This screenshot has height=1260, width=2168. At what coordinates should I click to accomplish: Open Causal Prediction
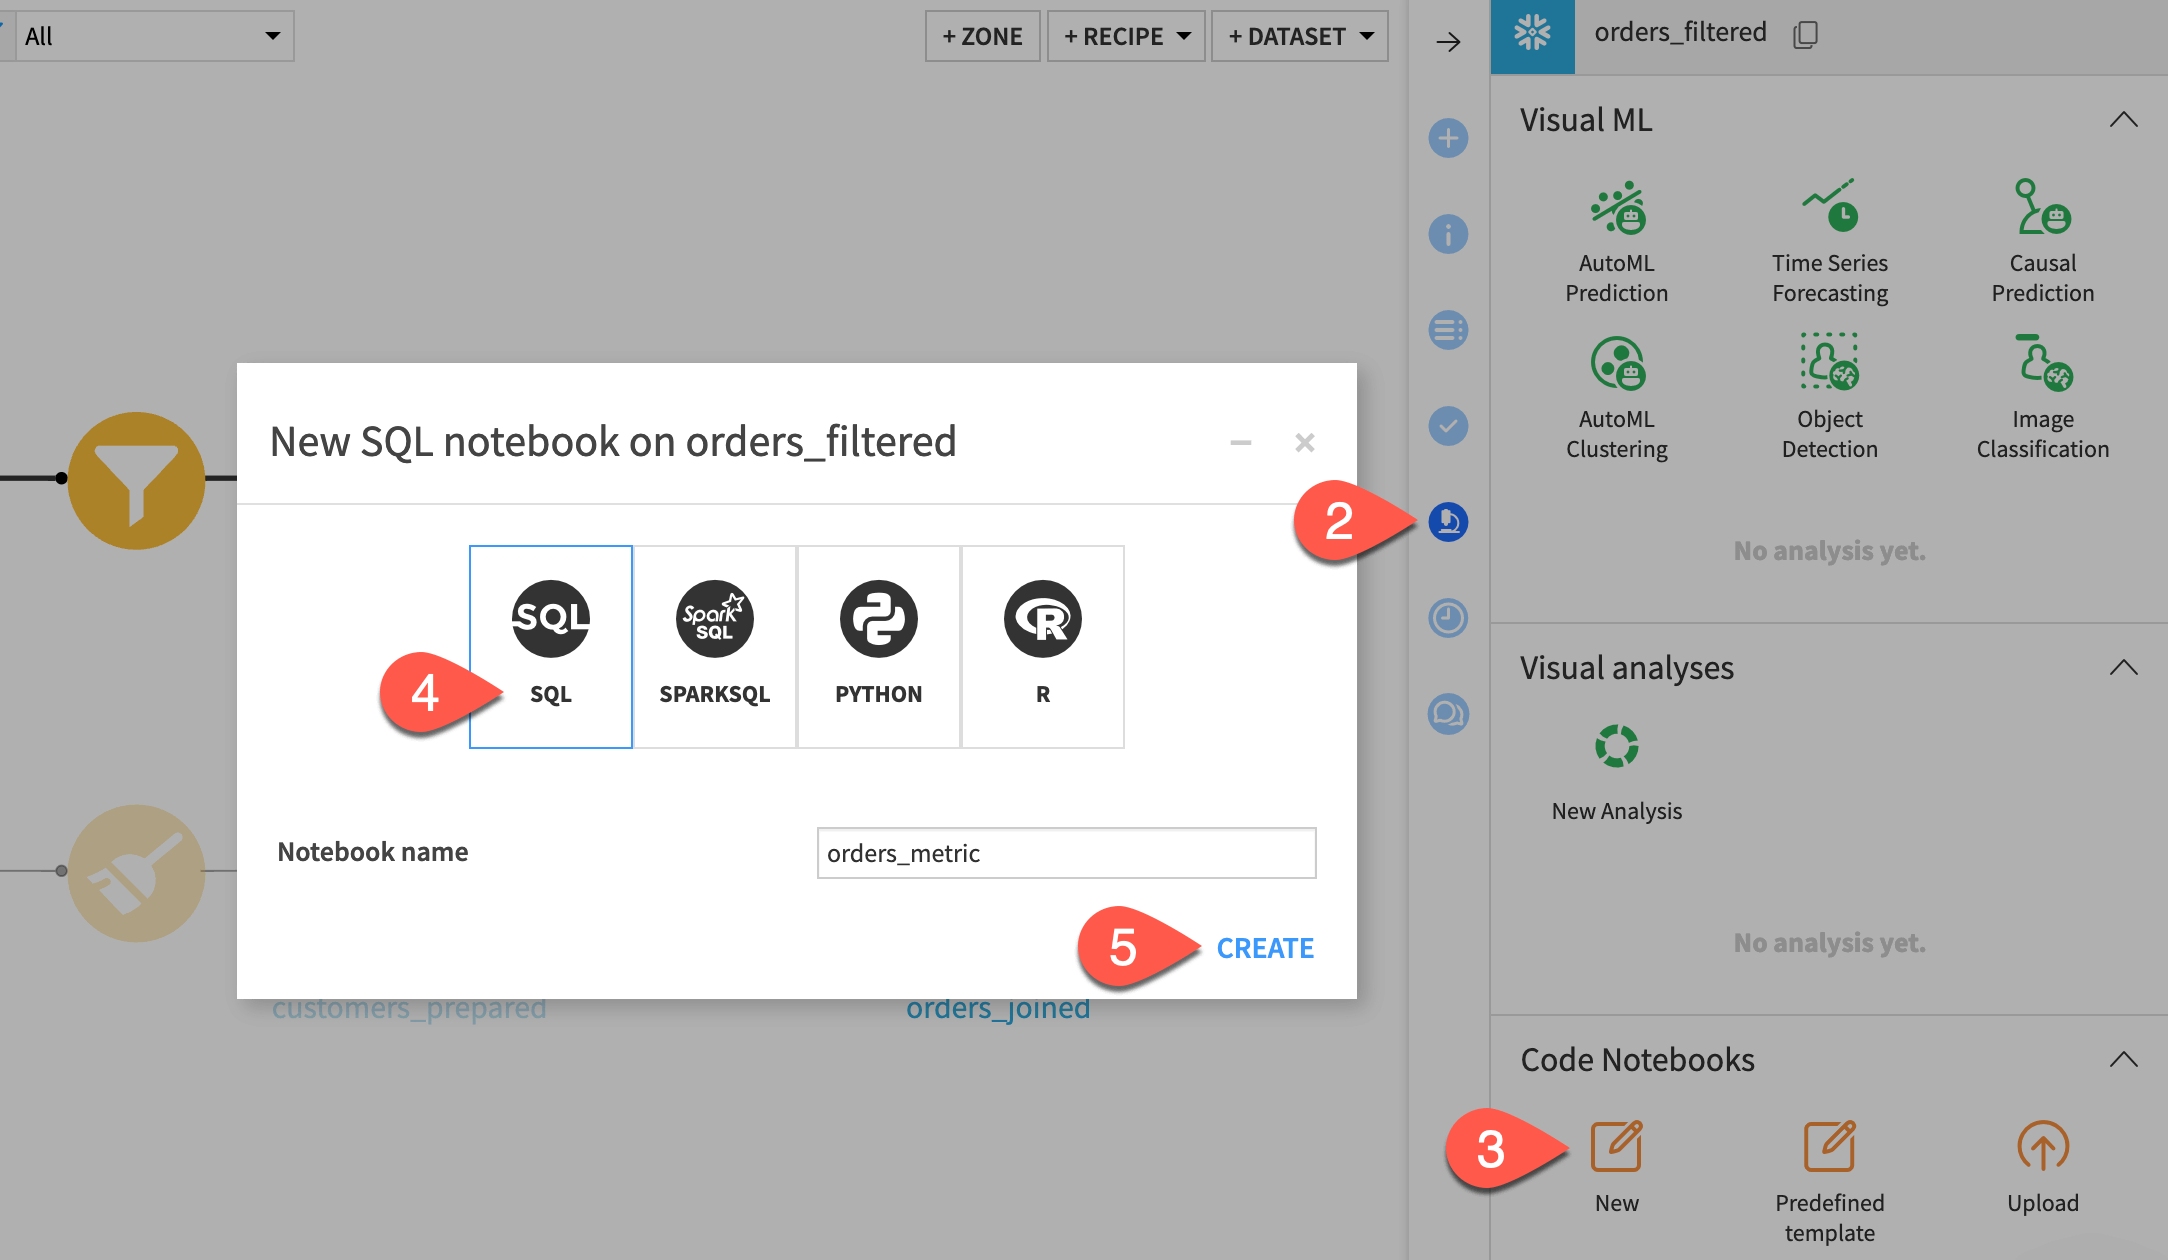[x=2041, y=240]
